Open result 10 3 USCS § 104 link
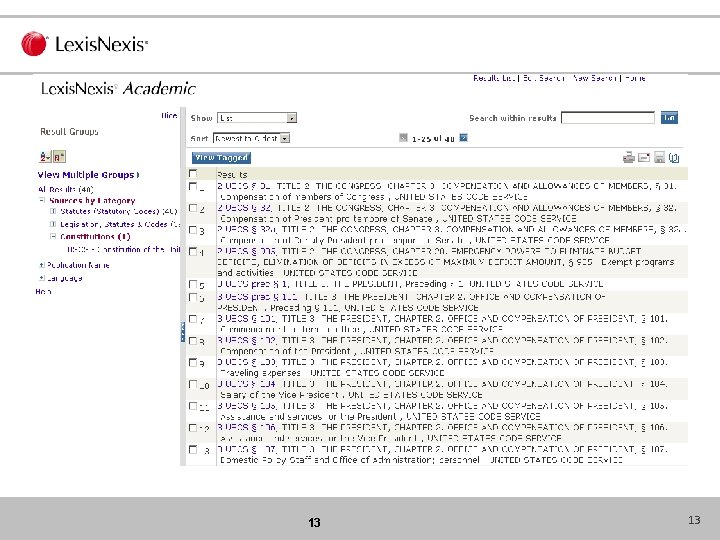The height and width of the screenshot is (540, 720). pos(247,384)
